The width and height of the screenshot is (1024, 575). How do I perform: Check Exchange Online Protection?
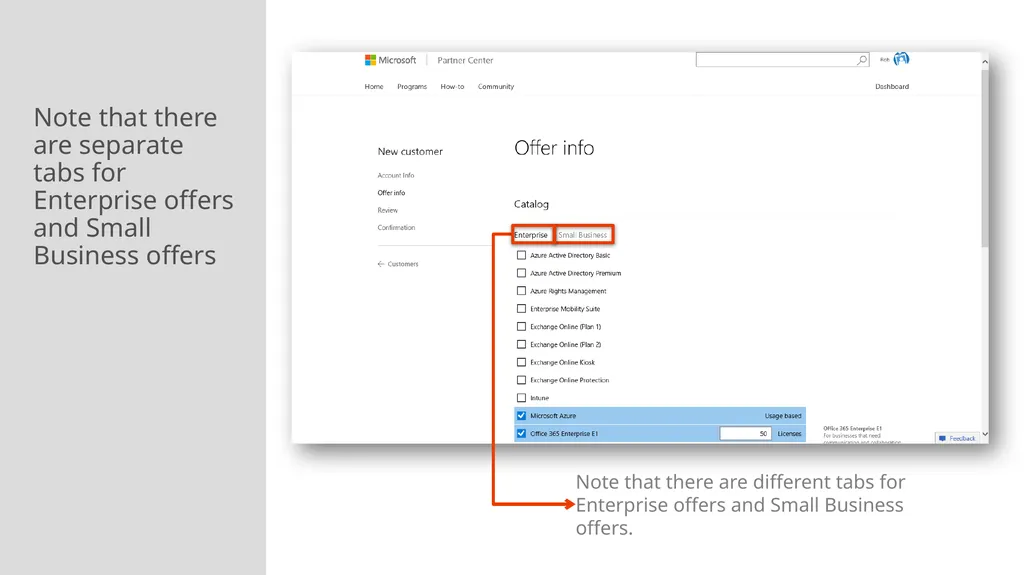(x=521, y=380)
